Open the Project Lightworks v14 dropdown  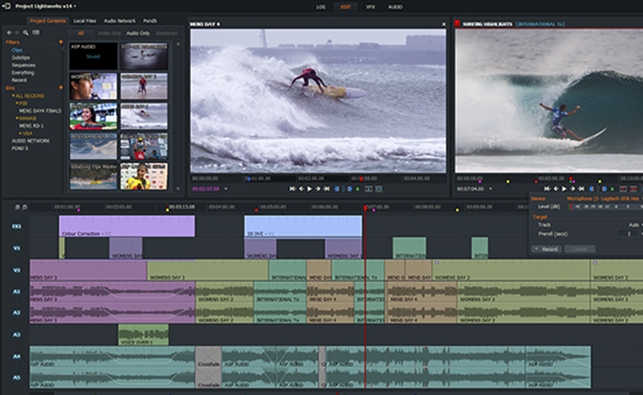46,6
